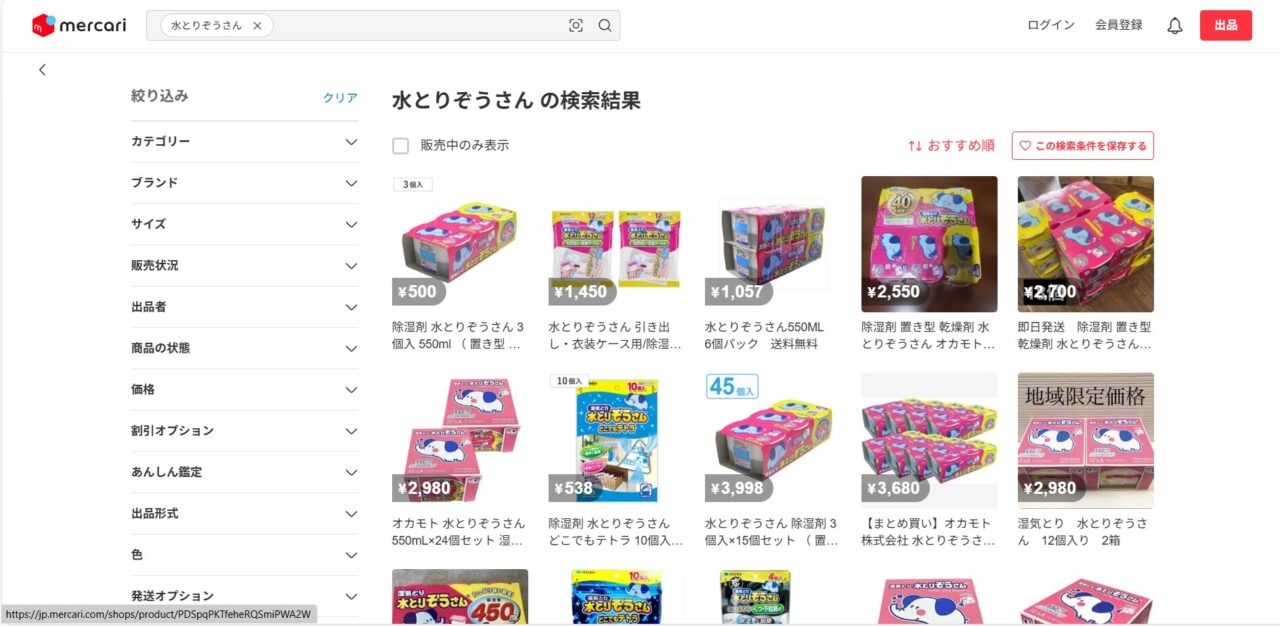
Task: Click the ログイン link
Action: pyautogui.click(x=1051, y=25)
